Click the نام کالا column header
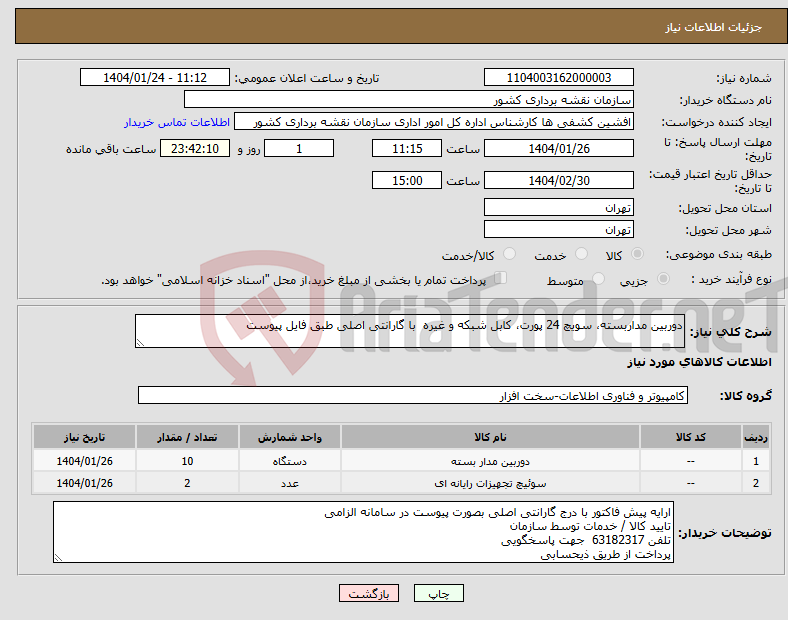The height and width of the screenshot is (620, 788). 490,437
